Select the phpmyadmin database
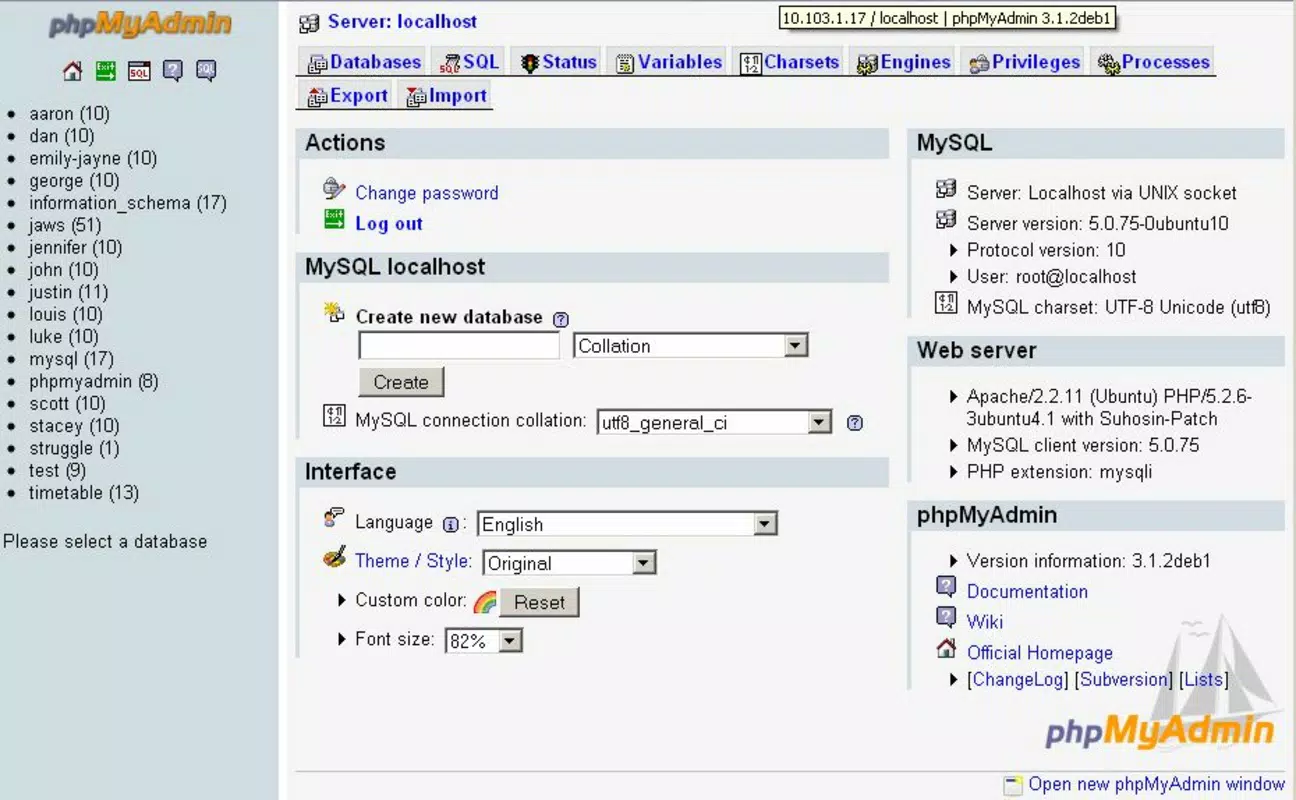 coord(94,381)
